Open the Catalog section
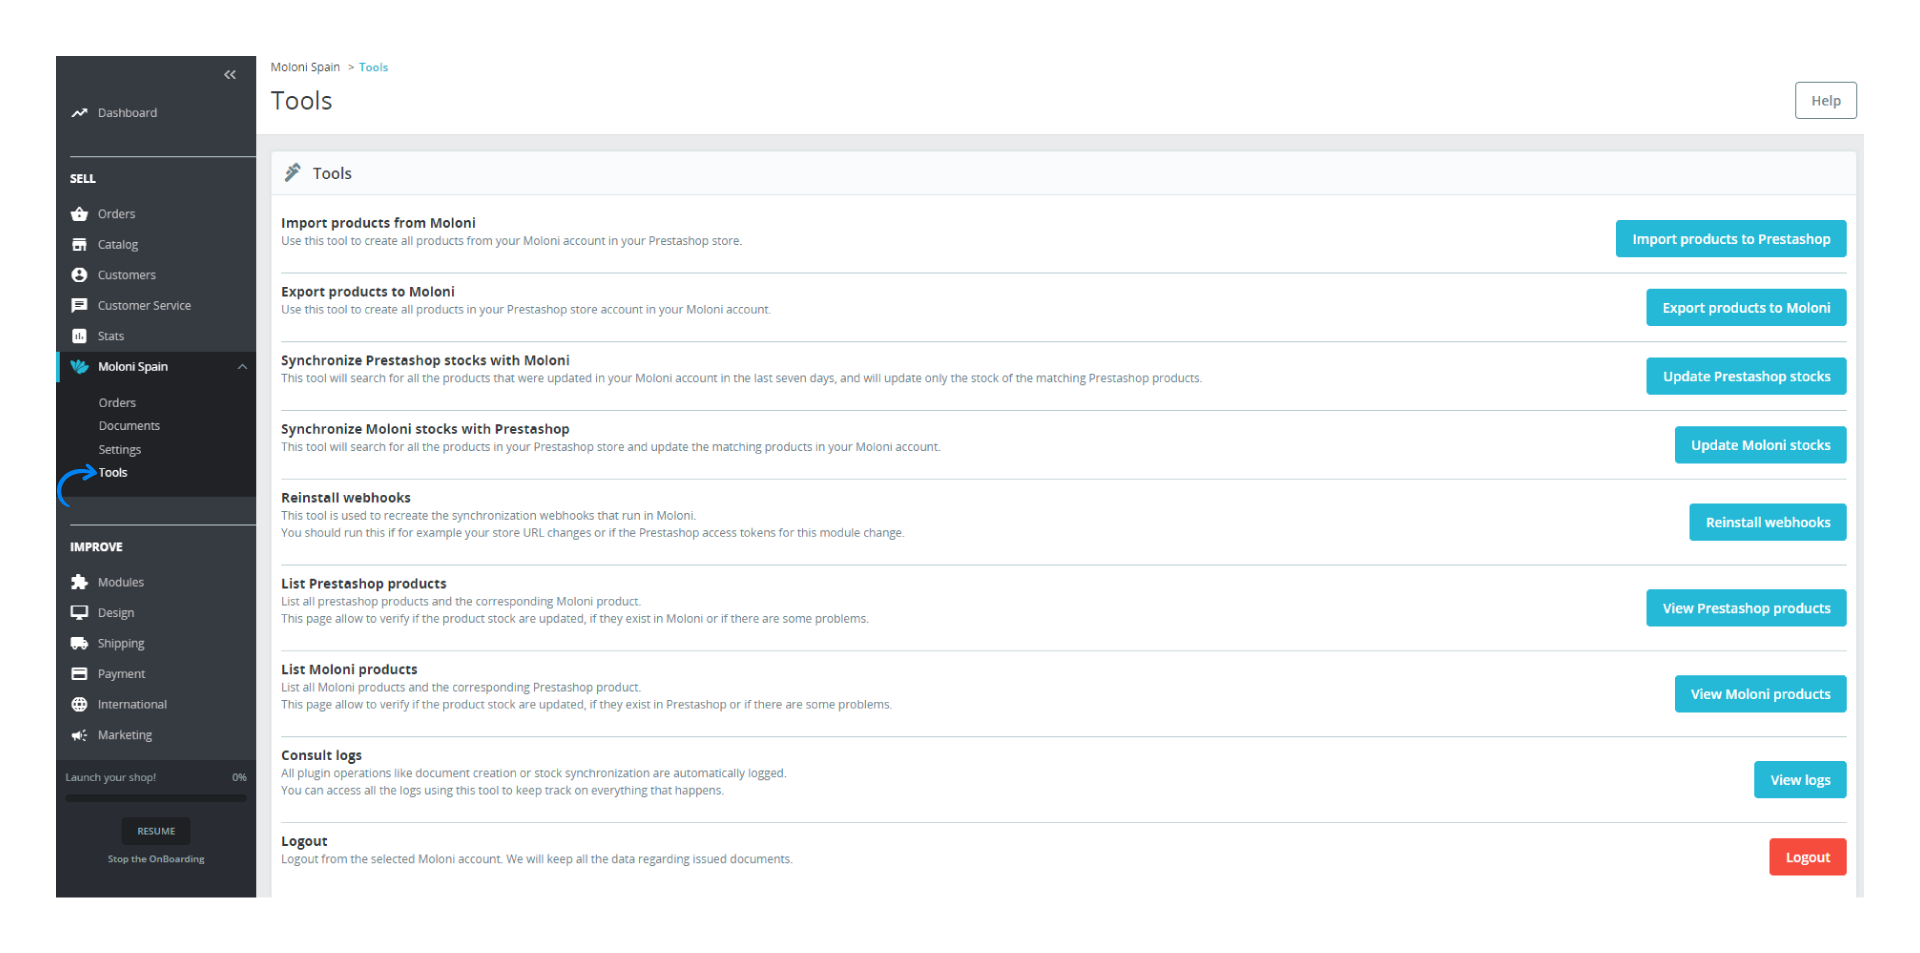The image size is (1920, 953). click(x=80, y=244)
